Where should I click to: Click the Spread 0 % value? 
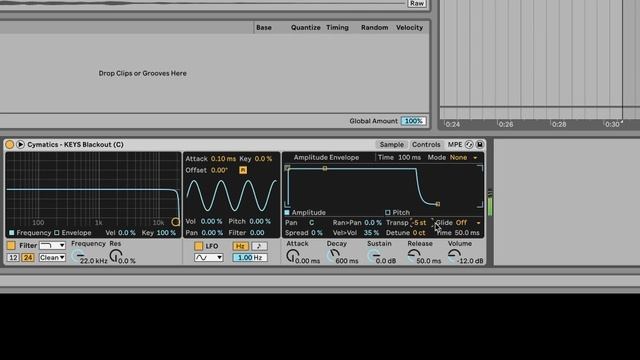click(x=317, y=233)
